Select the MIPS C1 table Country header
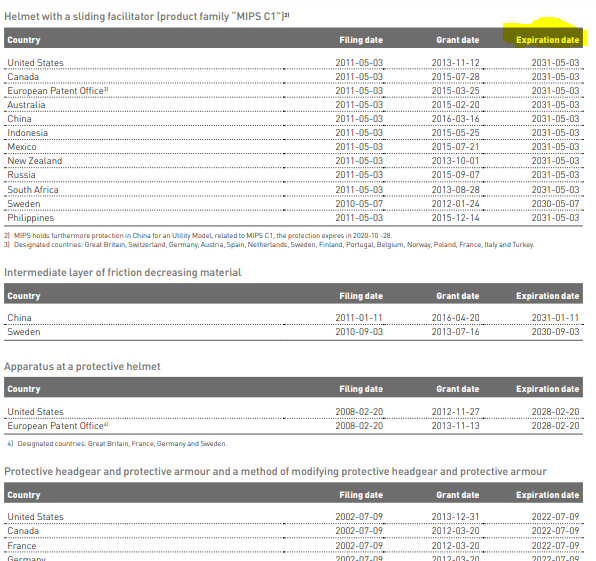This screenshot has height=561, width=596. 24,40
